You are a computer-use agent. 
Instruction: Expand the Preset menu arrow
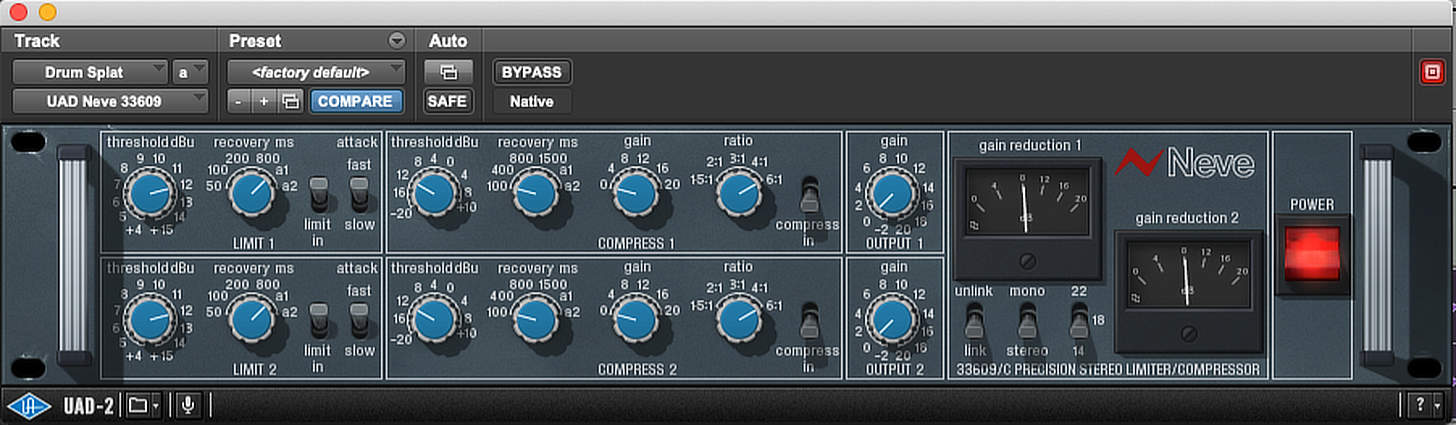tap(397, 41)
